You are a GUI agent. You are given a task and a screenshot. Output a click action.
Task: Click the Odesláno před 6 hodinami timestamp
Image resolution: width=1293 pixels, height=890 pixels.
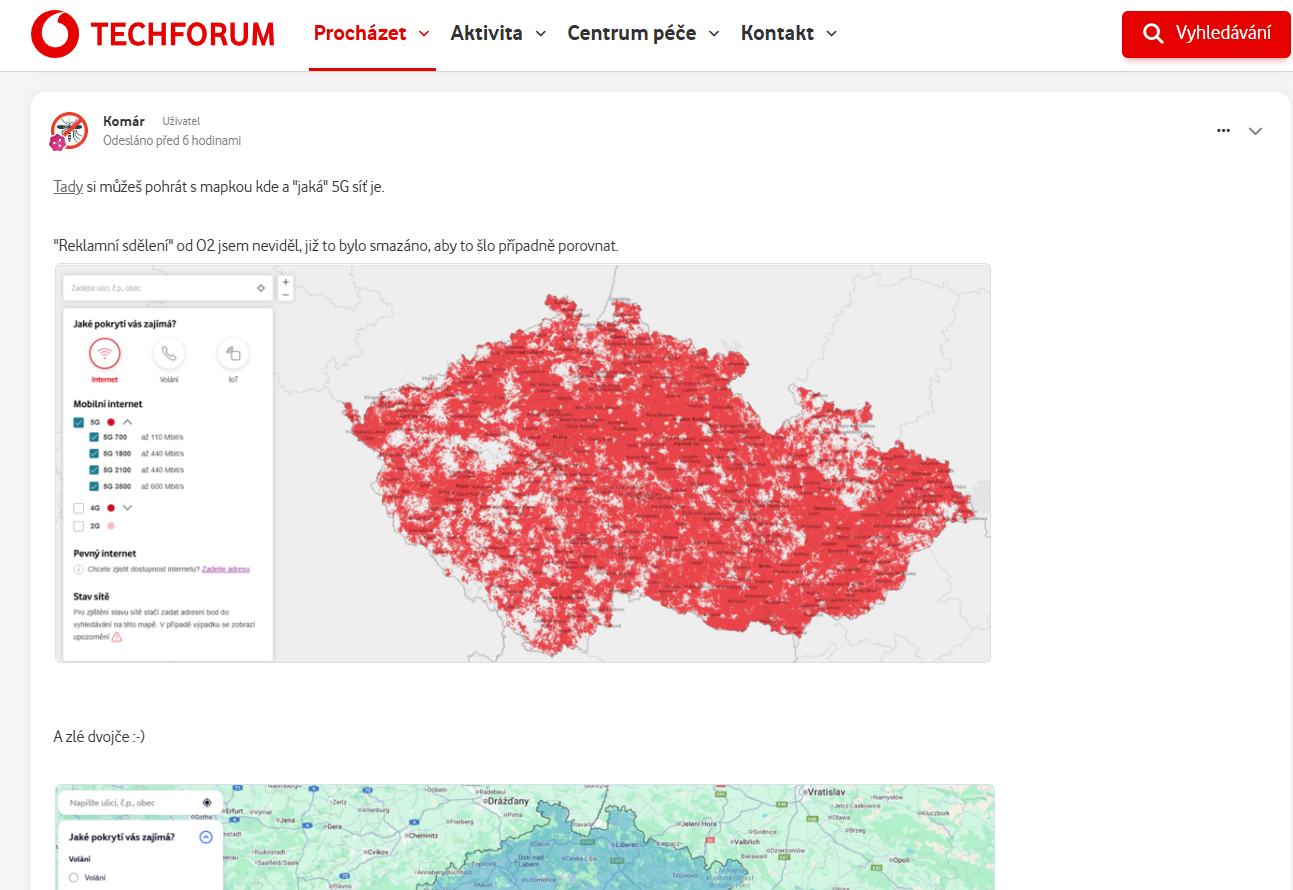[x=172, y=141]
